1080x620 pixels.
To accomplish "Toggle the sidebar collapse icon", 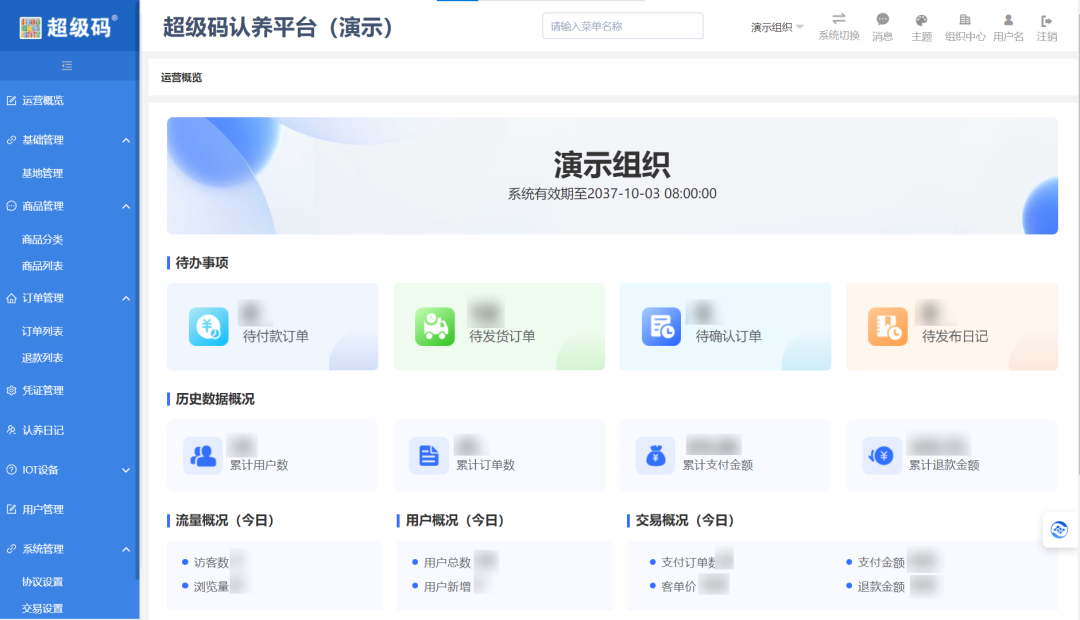I will [x=67, y=66].
